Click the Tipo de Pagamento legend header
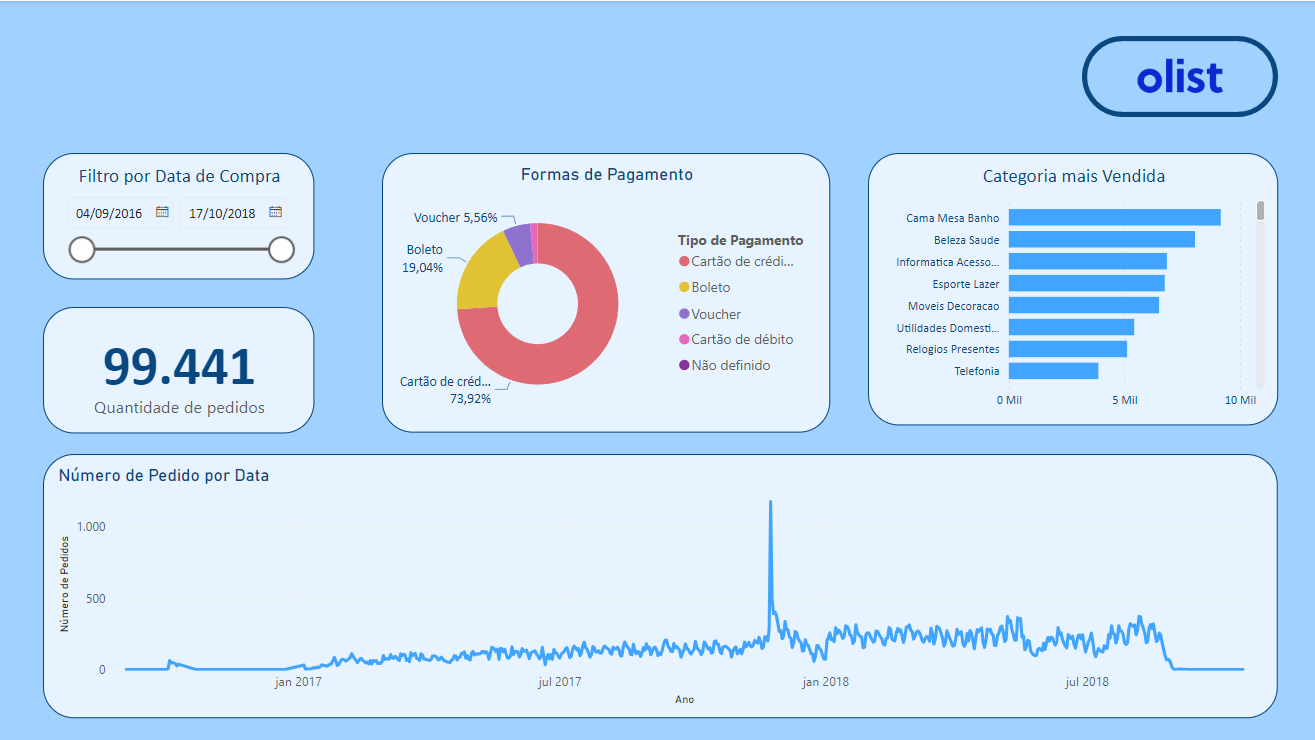Image resolution: width=1315 pixels, height=740 pixels. [x=740, y=240]
